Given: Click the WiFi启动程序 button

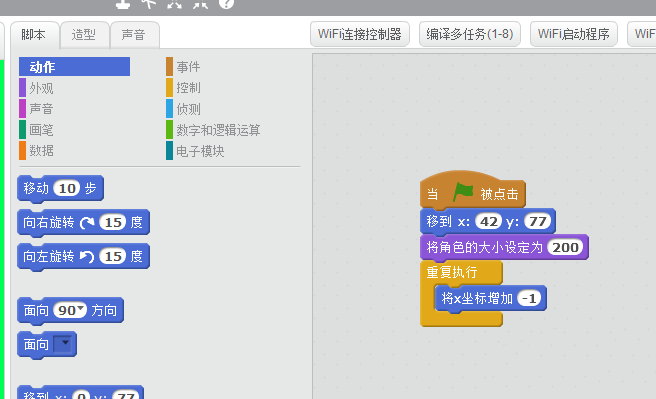Looking at the screenshot, I should point(574,34).
